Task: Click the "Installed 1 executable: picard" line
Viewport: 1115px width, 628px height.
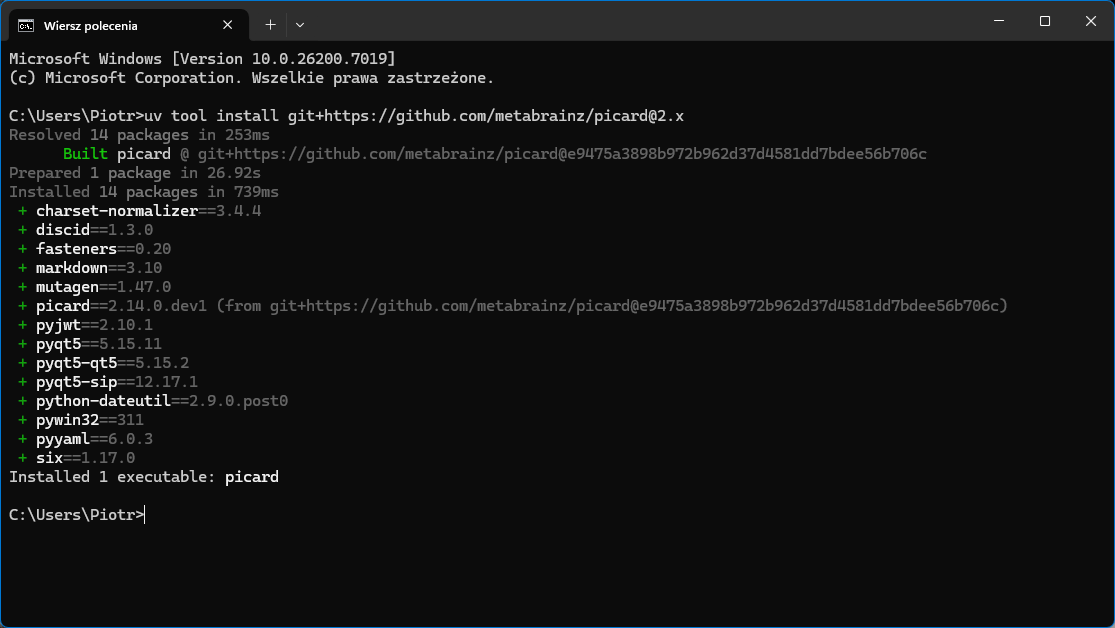Action: coord(144,477)
